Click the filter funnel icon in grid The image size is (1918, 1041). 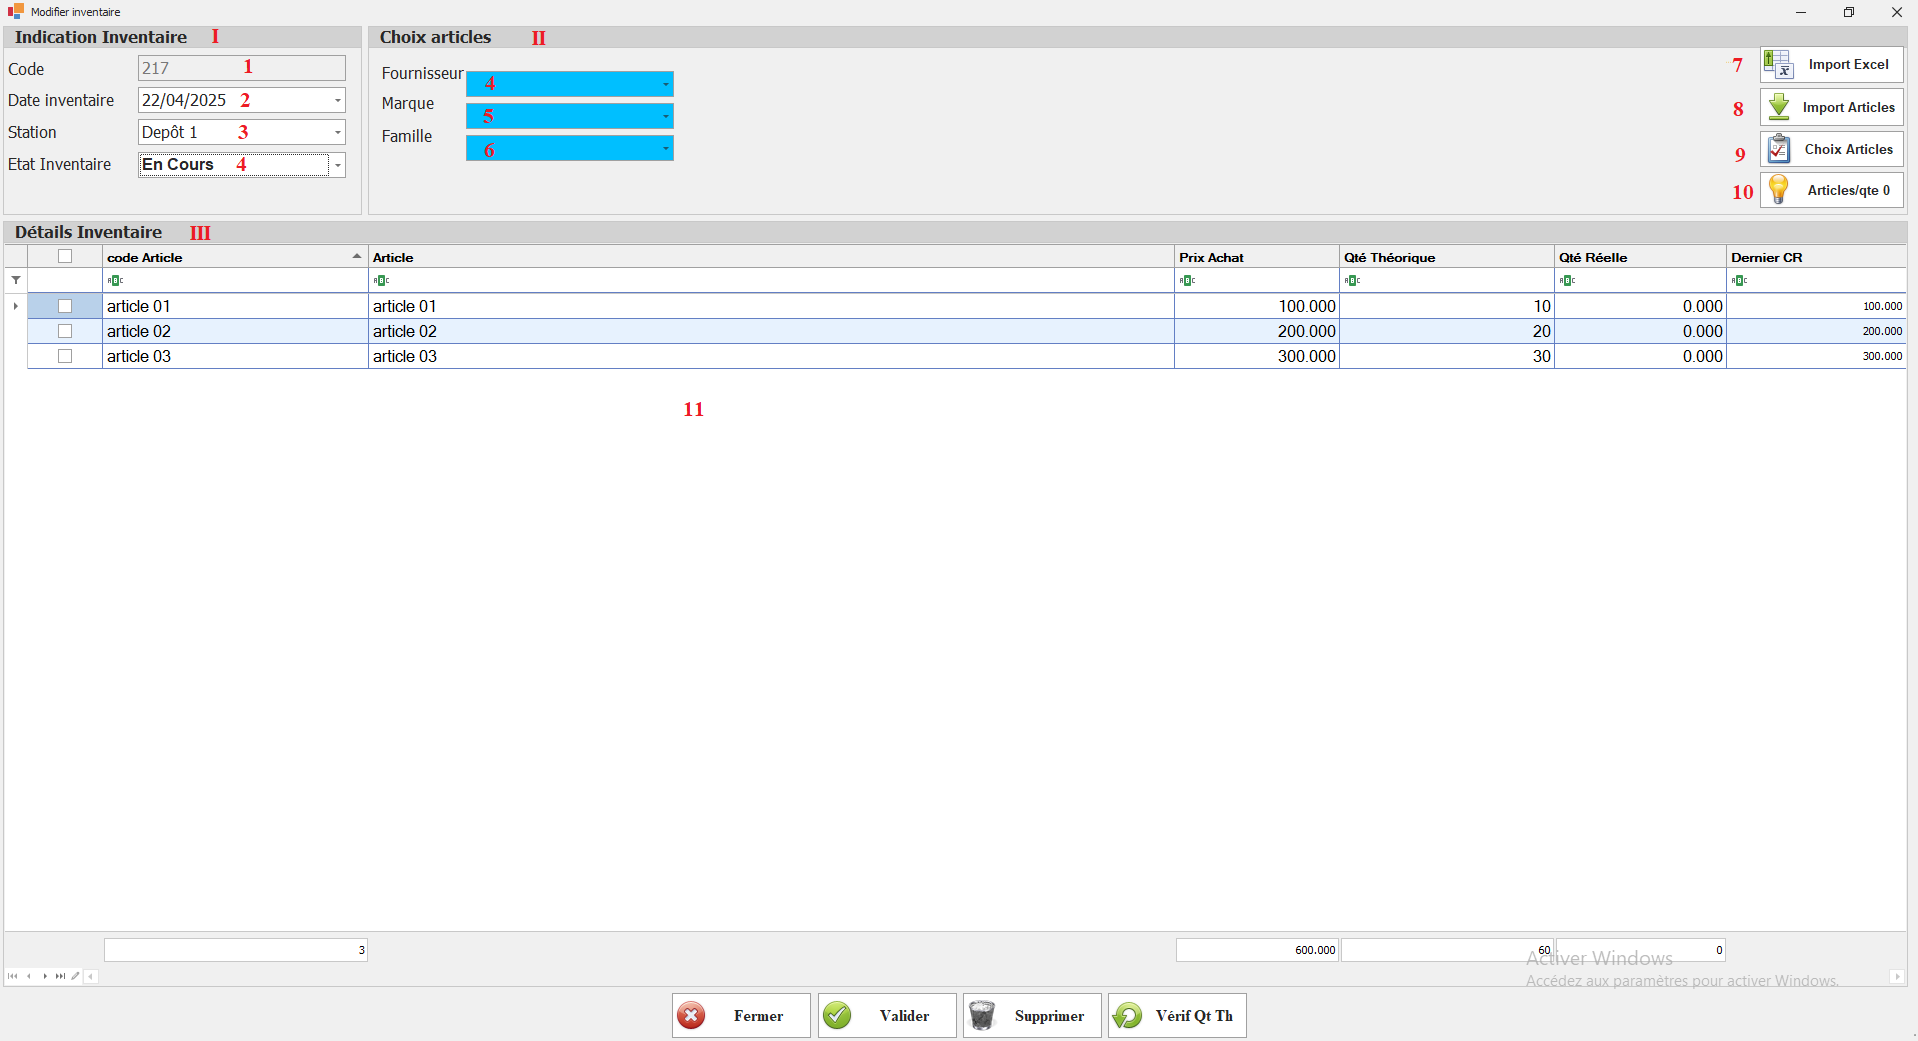[x=16, y=281]
